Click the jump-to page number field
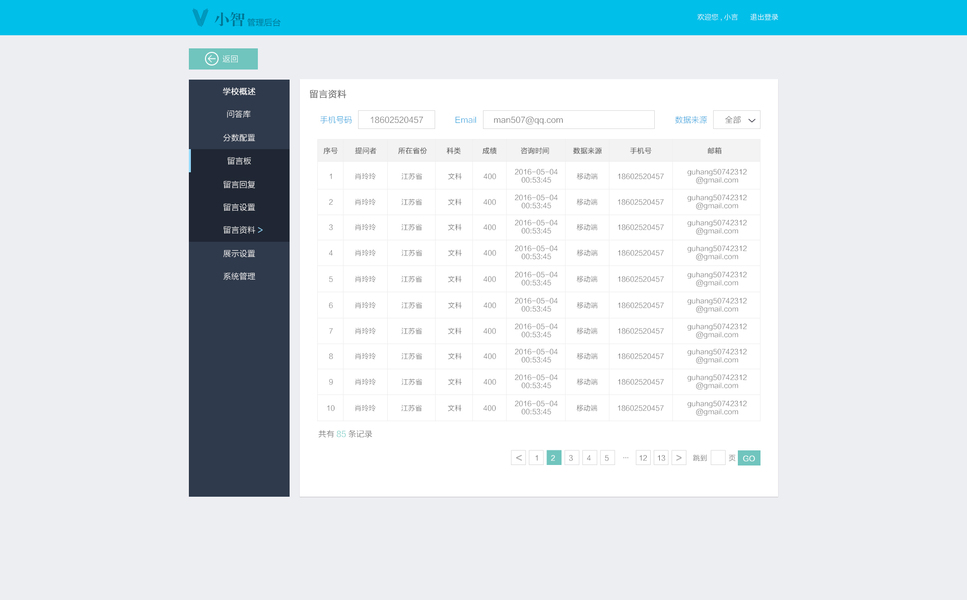This screenshot has height=600, width=967. 718,458
